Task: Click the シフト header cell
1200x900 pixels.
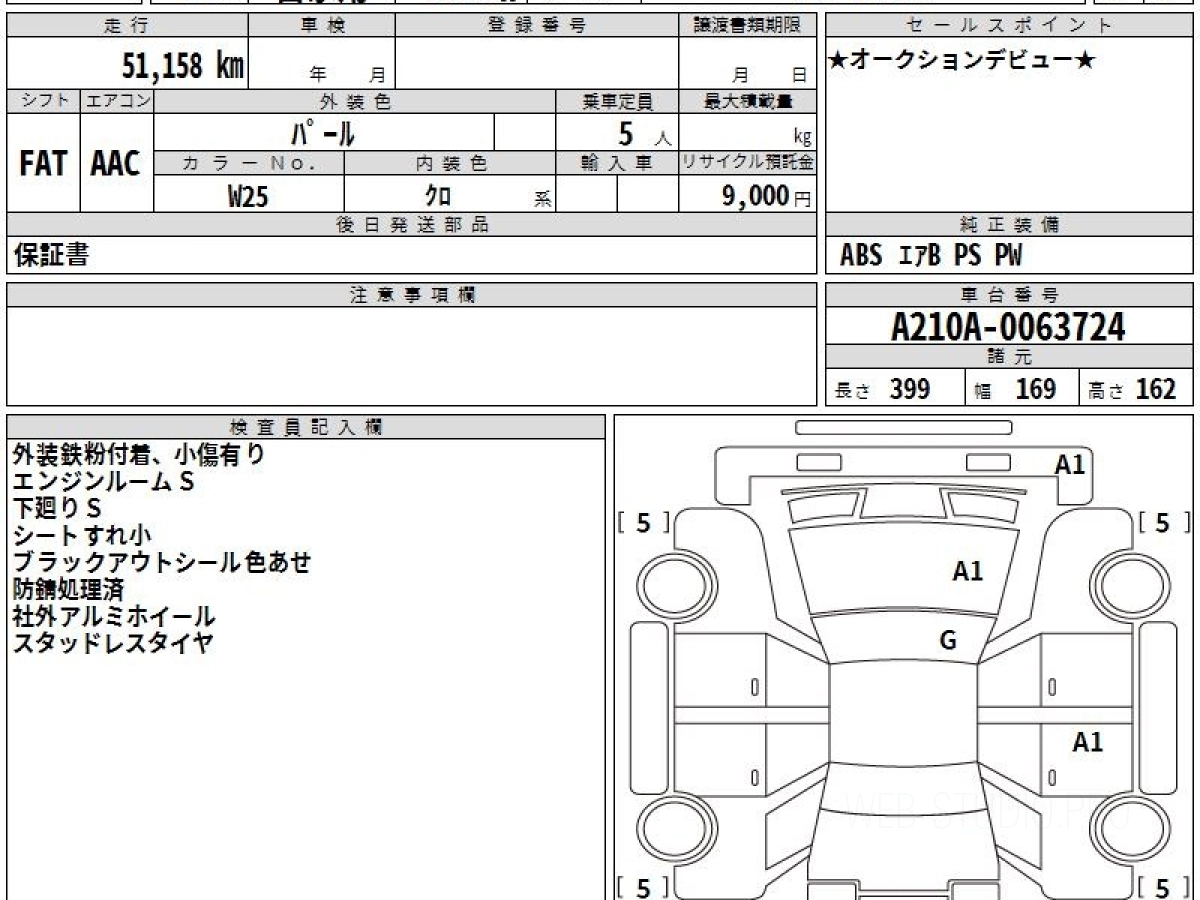Action: 44,101
